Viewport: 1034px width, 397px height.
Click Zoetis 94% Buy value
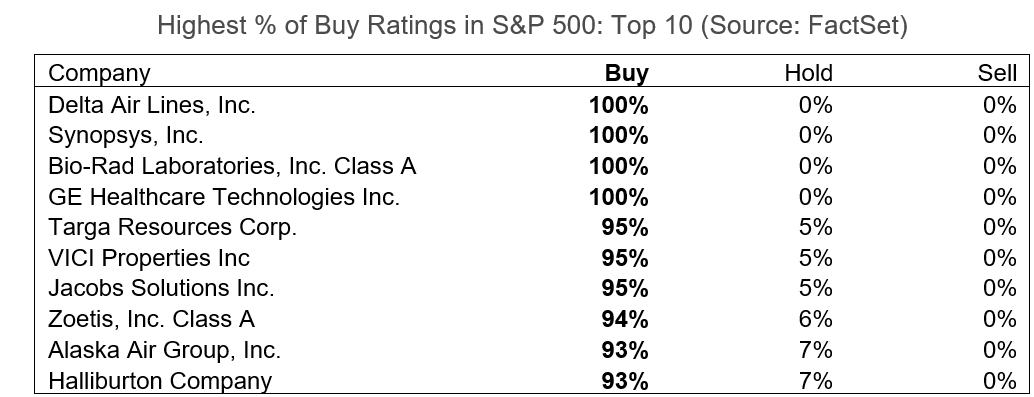click(624, 319)
